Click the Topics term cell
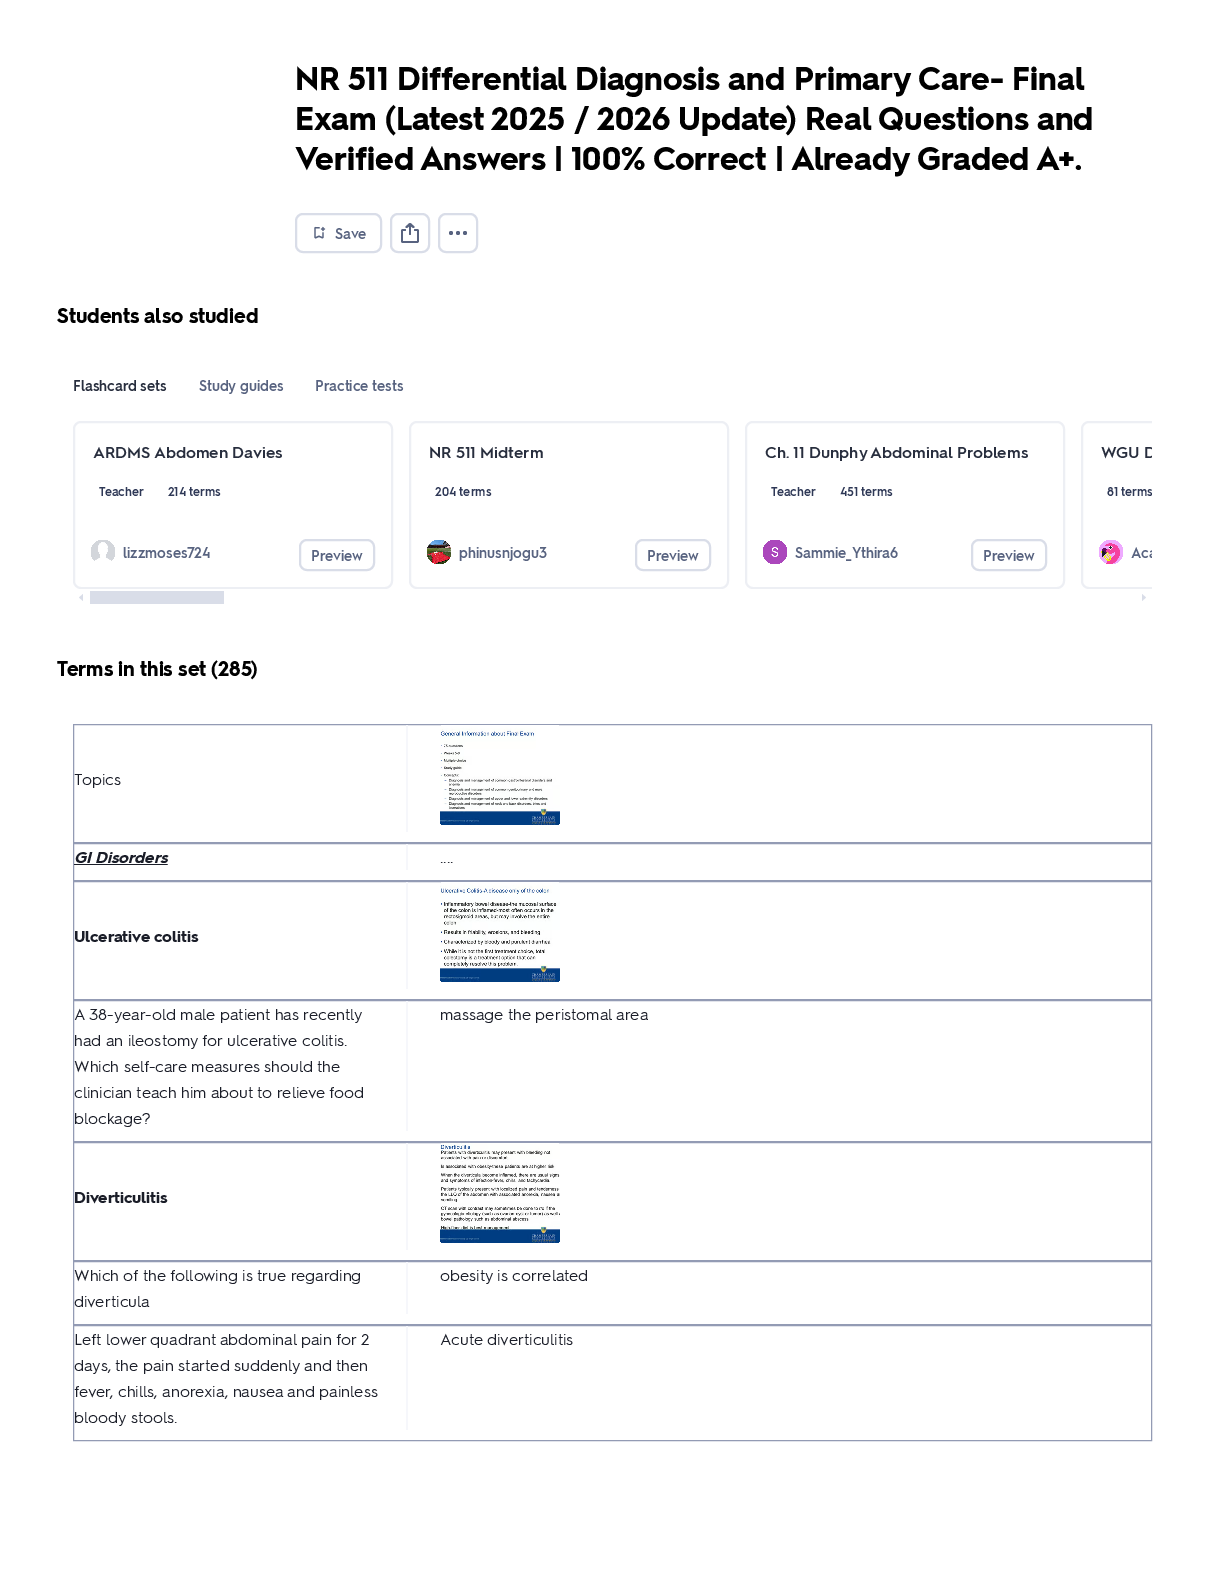The height and width of the screenshot is (1584, 1224). (98, 780)
